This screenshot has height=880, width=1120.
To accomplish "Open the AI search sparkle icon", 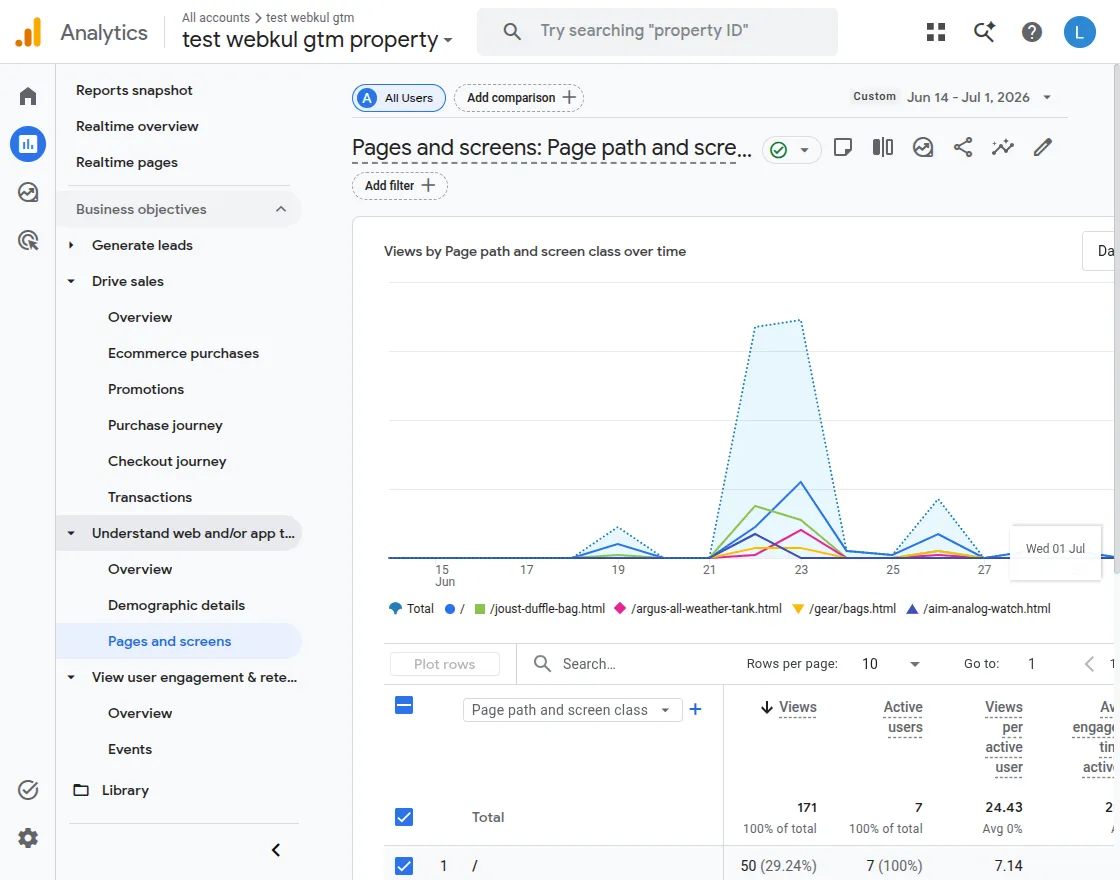I will (x=984, y=32).
